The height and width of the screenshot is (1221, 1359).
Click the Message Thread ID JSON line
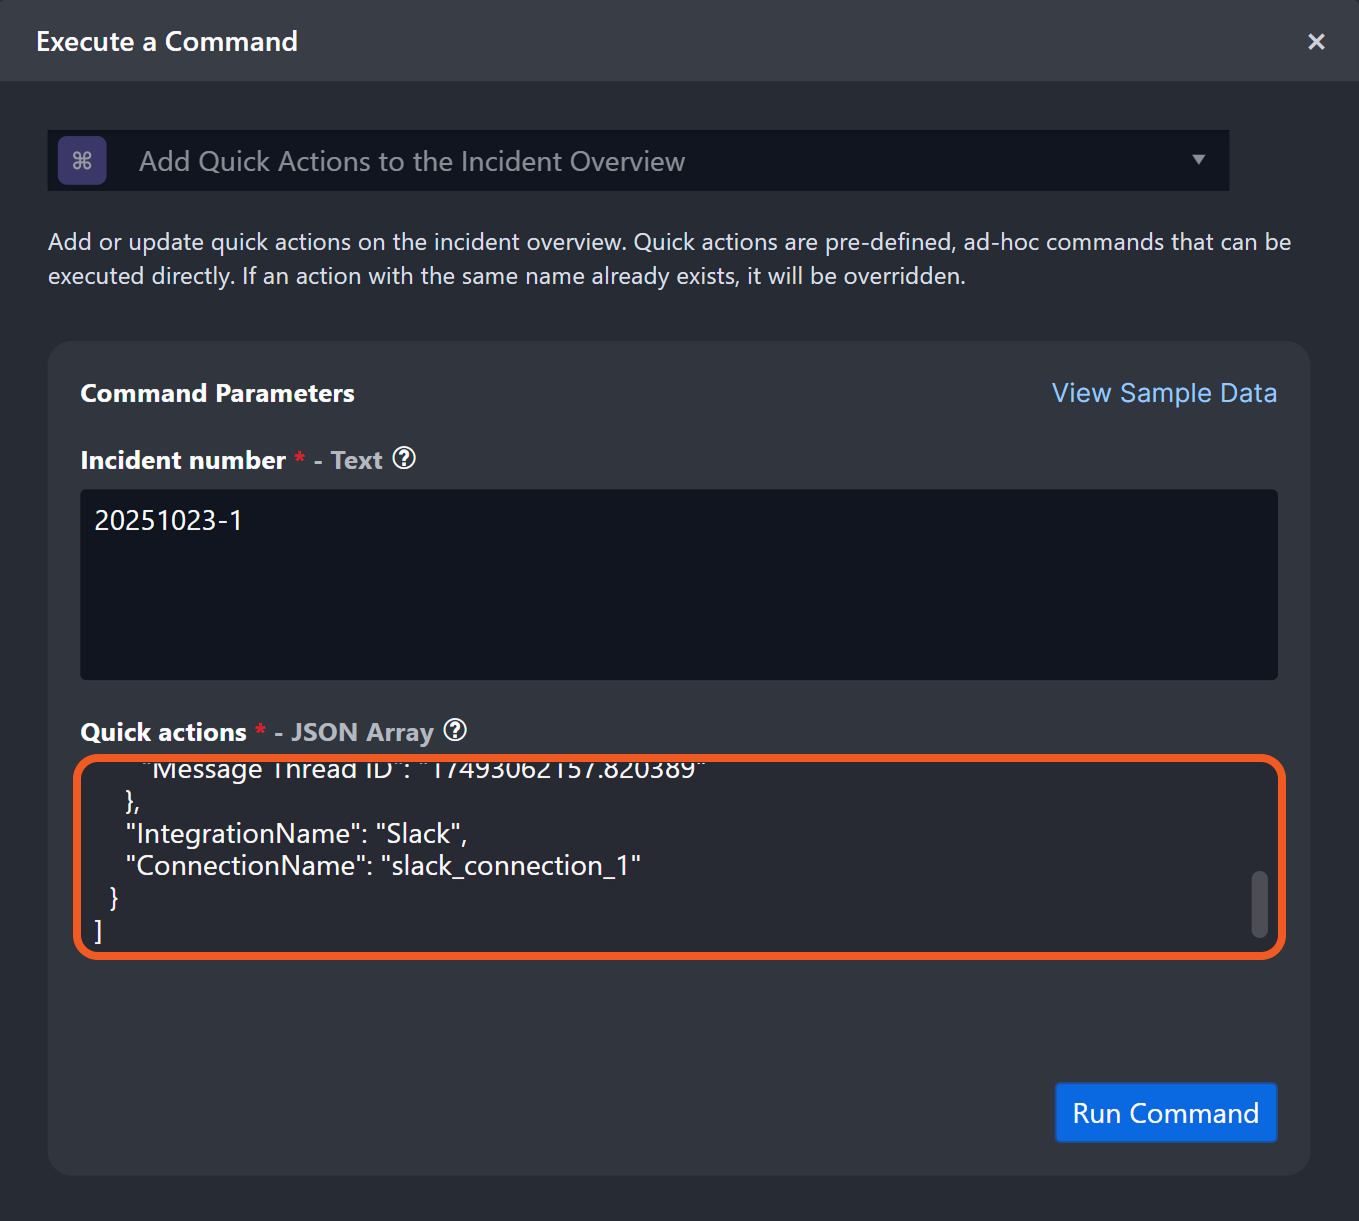coord(424,771)
